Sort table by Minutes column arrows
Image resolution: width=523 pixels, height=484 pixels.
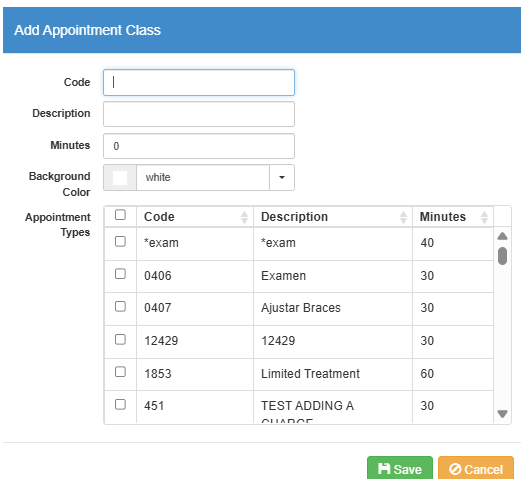click(484, 217)
